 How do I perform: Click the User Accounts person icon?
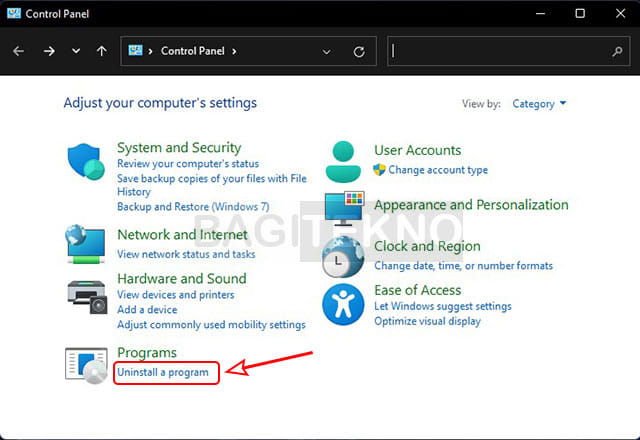pyautogui.click(x=343, y=162)
